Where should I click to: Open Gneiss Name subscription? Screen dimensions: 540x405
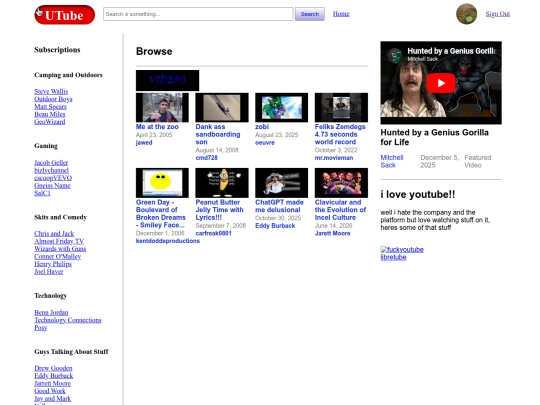tap(52, 186)
